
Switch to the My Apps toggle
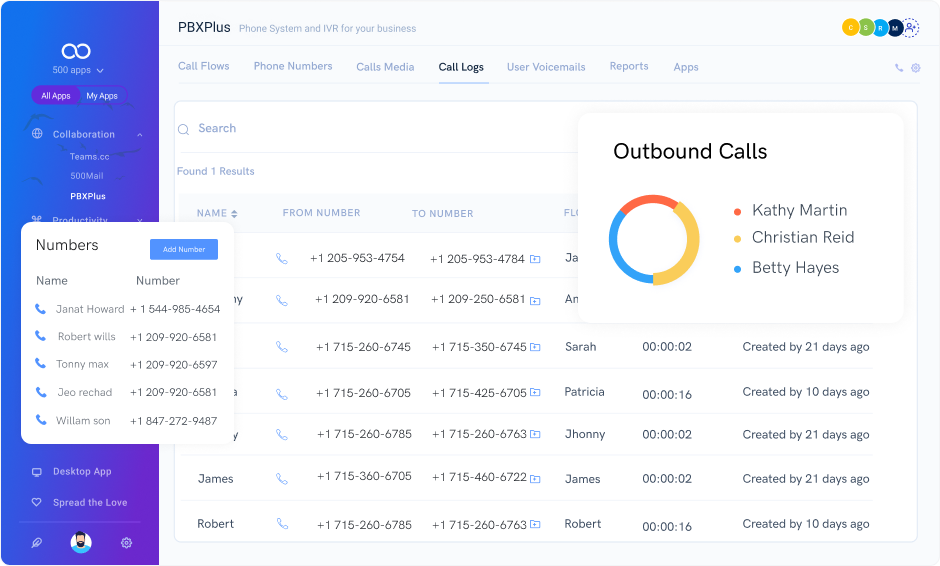click(x=101, y=96)
